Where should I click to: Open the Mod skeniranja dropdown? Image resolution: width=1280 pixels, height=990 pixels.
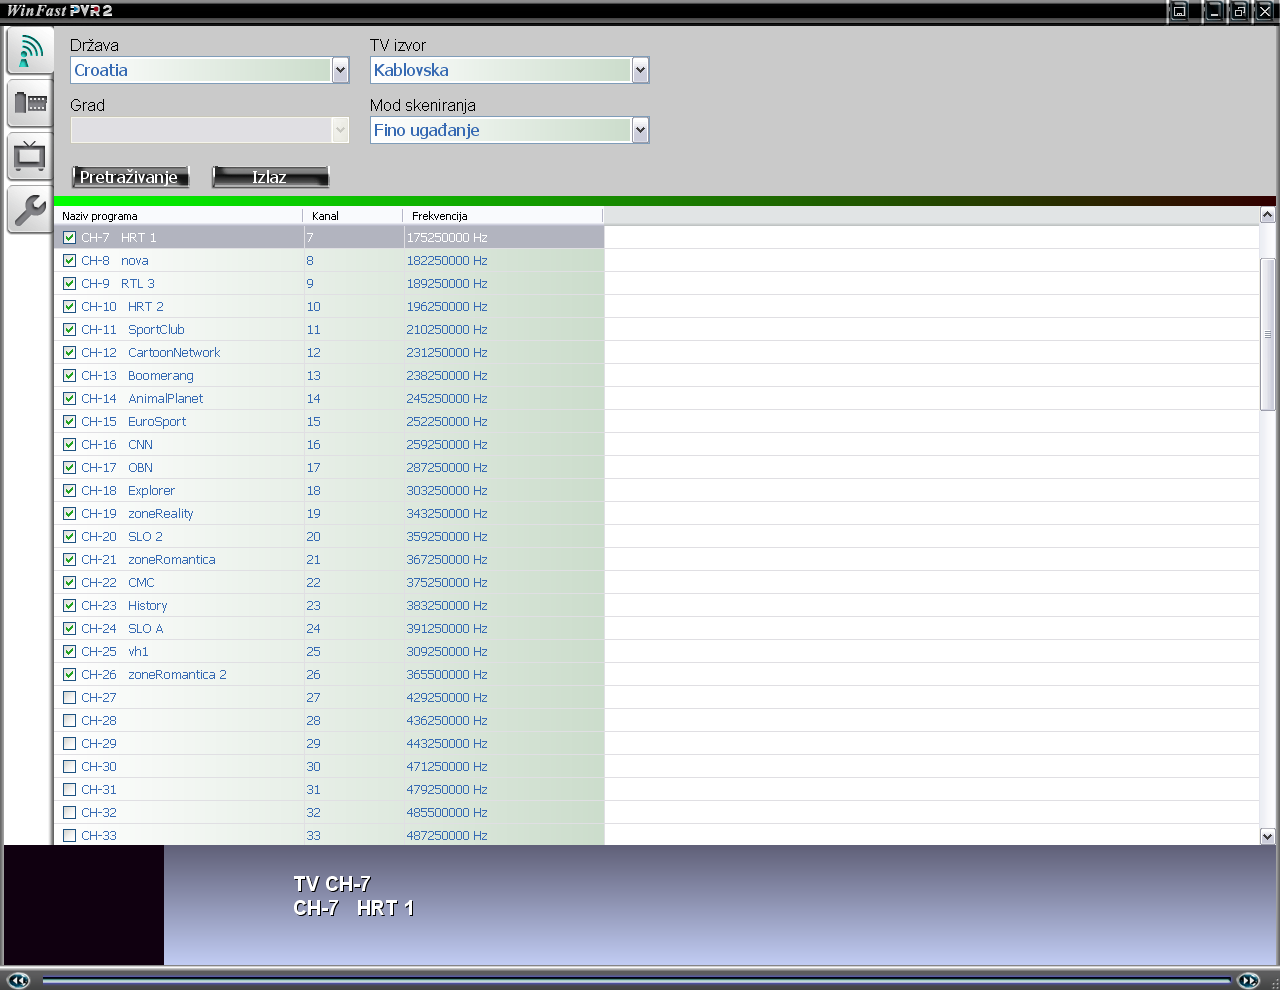click(x=510, y=130)
